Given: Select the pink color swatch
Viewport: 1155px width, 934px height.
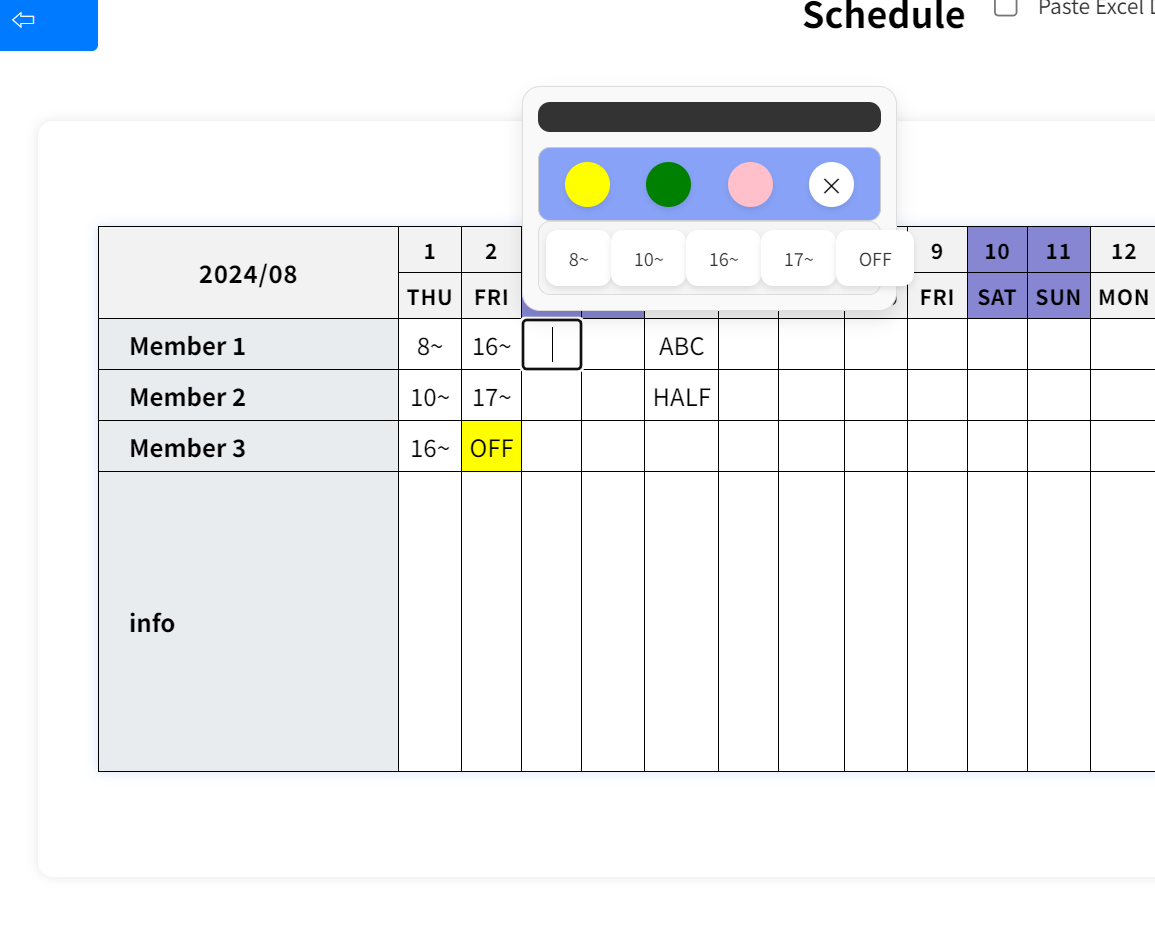Looking at the screenshot, I should 750,185.
